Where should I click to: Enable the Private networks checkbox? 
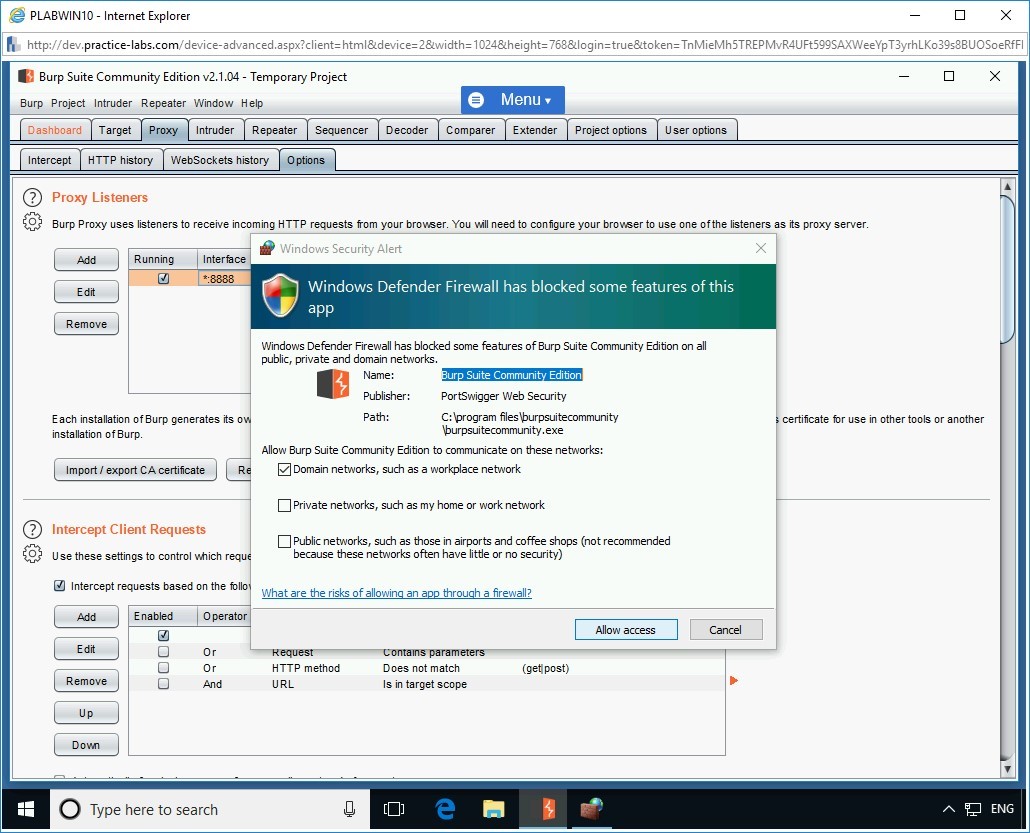(285, 505)
